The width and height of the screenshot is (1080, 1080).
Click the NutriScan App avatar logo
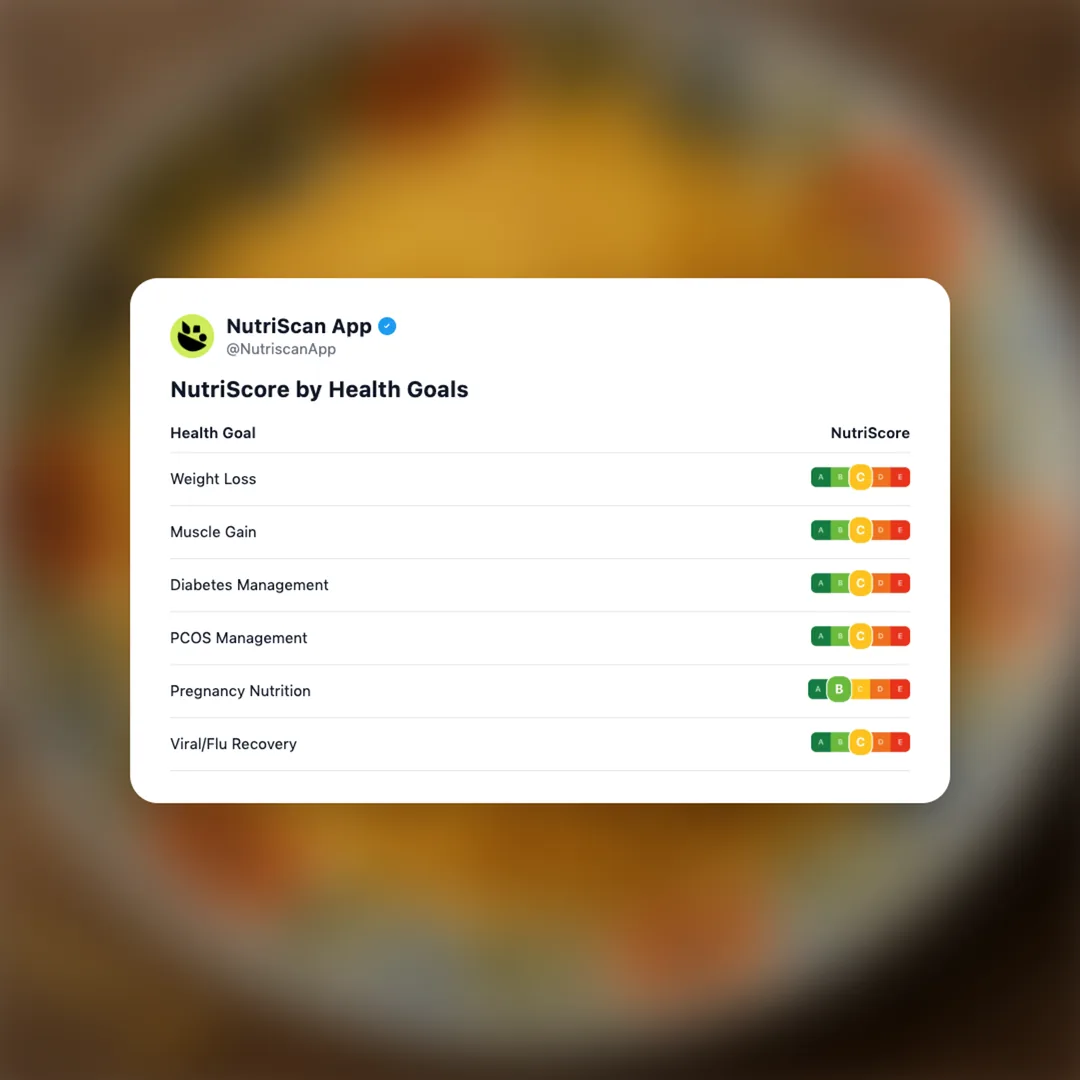pyautogui.click(x=192, y=336)
